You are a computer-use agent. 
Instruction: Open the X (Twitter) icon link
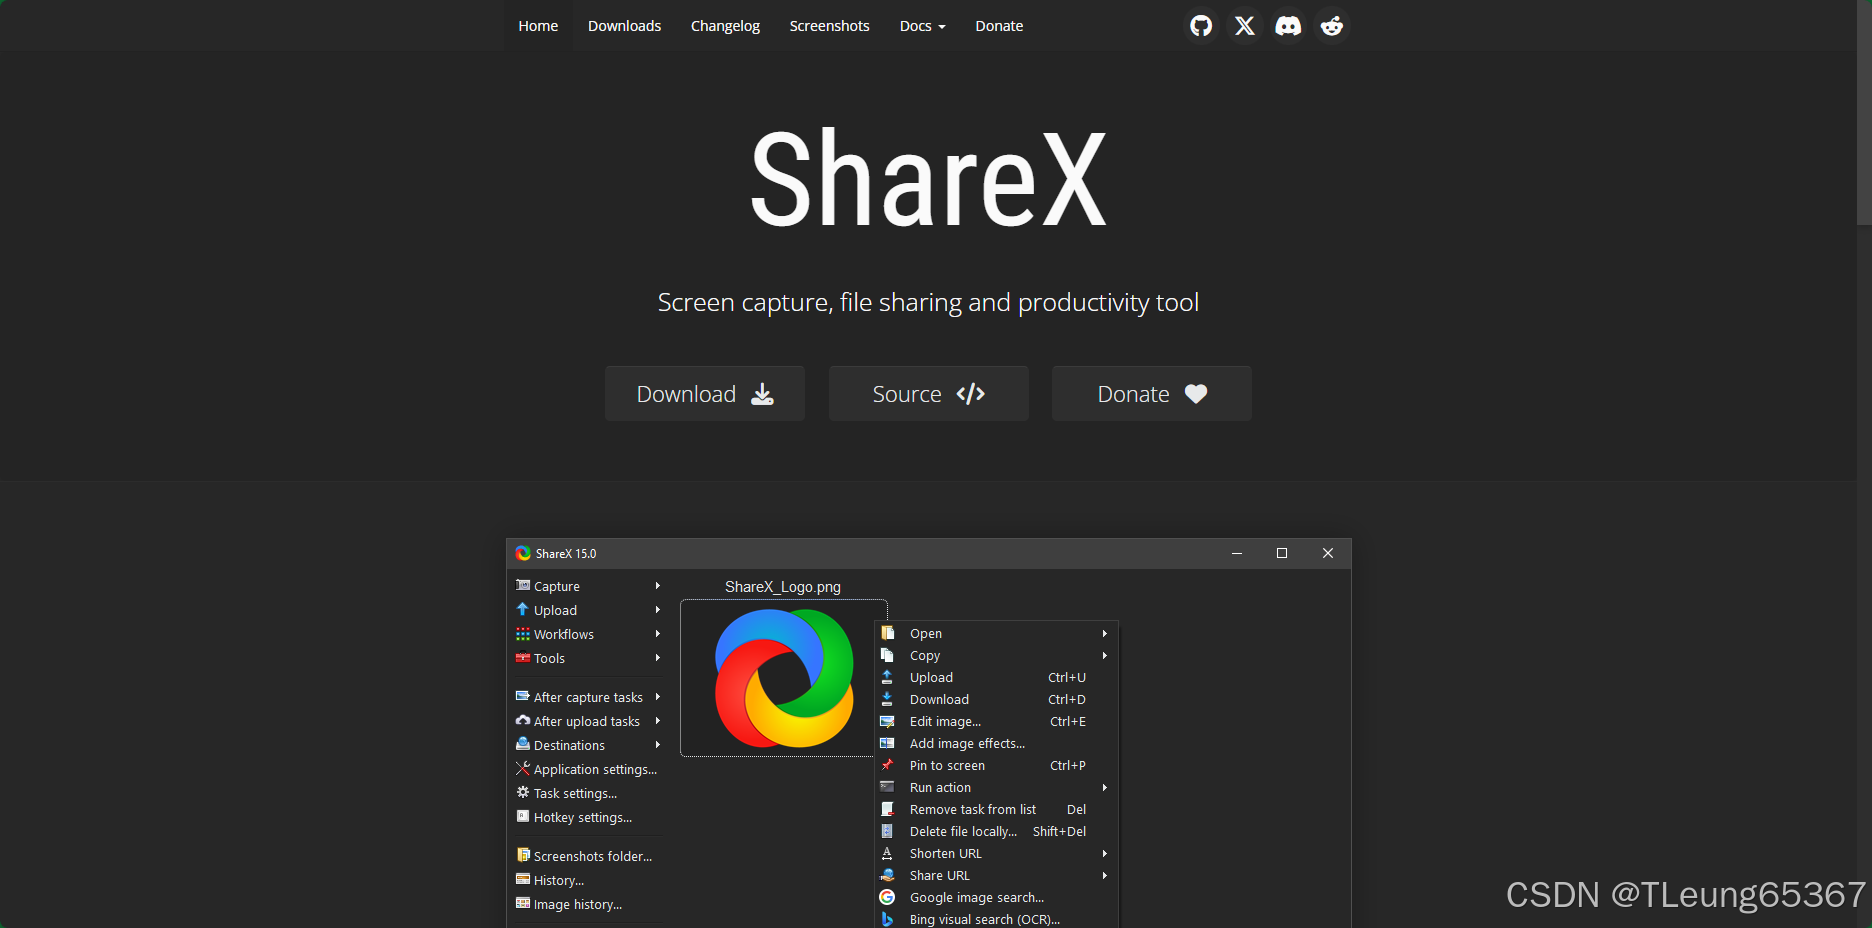[x=1245, y=26]
